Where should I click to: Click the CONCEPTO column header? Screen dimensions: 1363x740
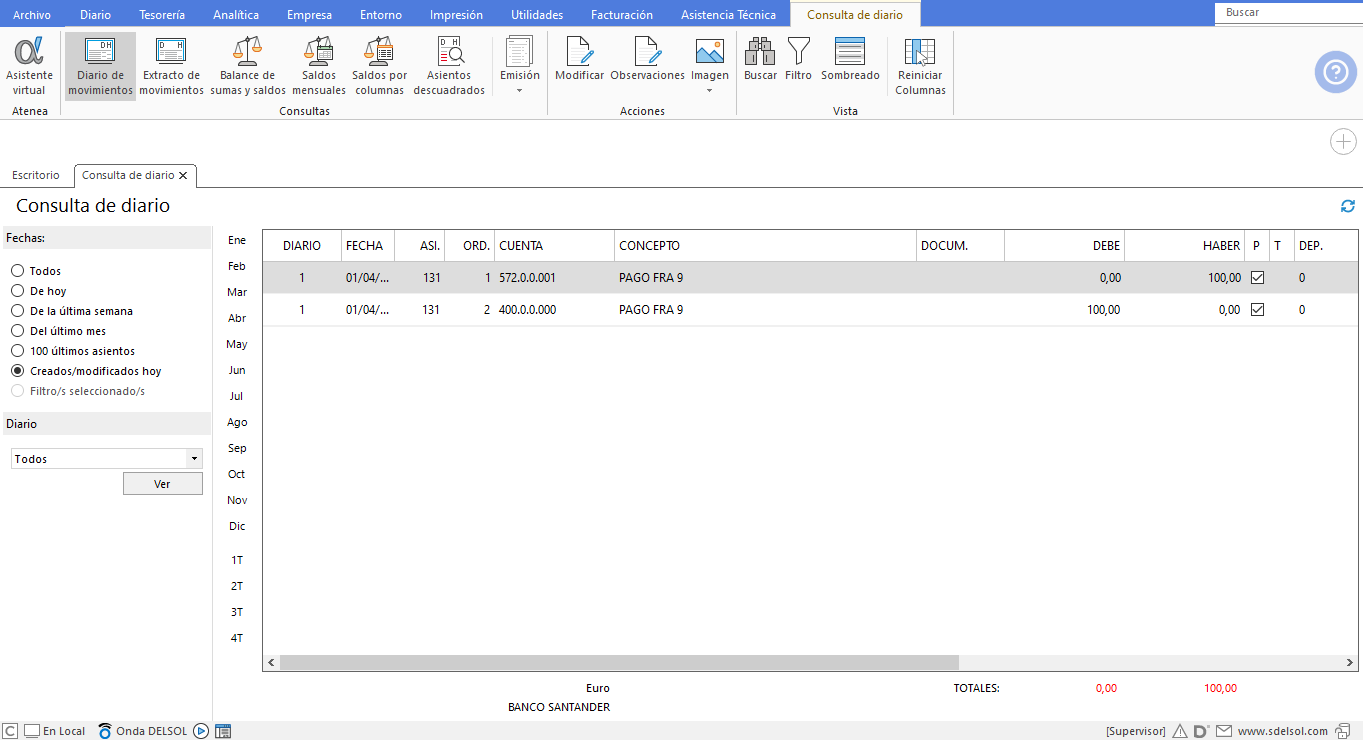[765, 246]
